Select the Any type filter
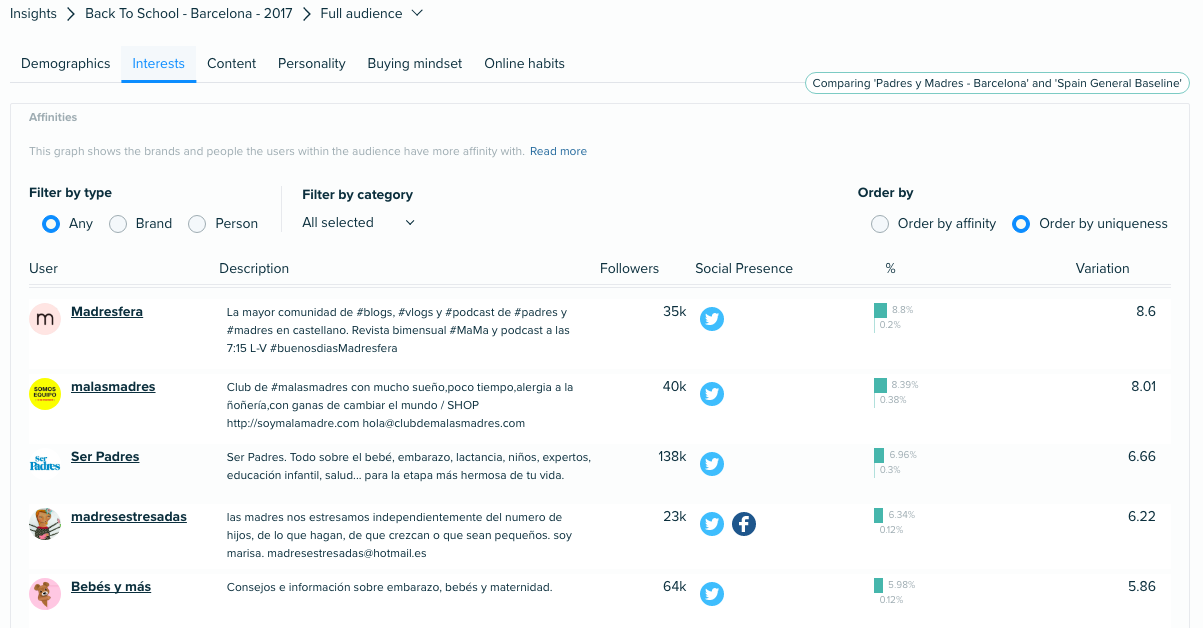Viewport: 1203px width, 628px height. pyautogui.click(x=51, y=224)
